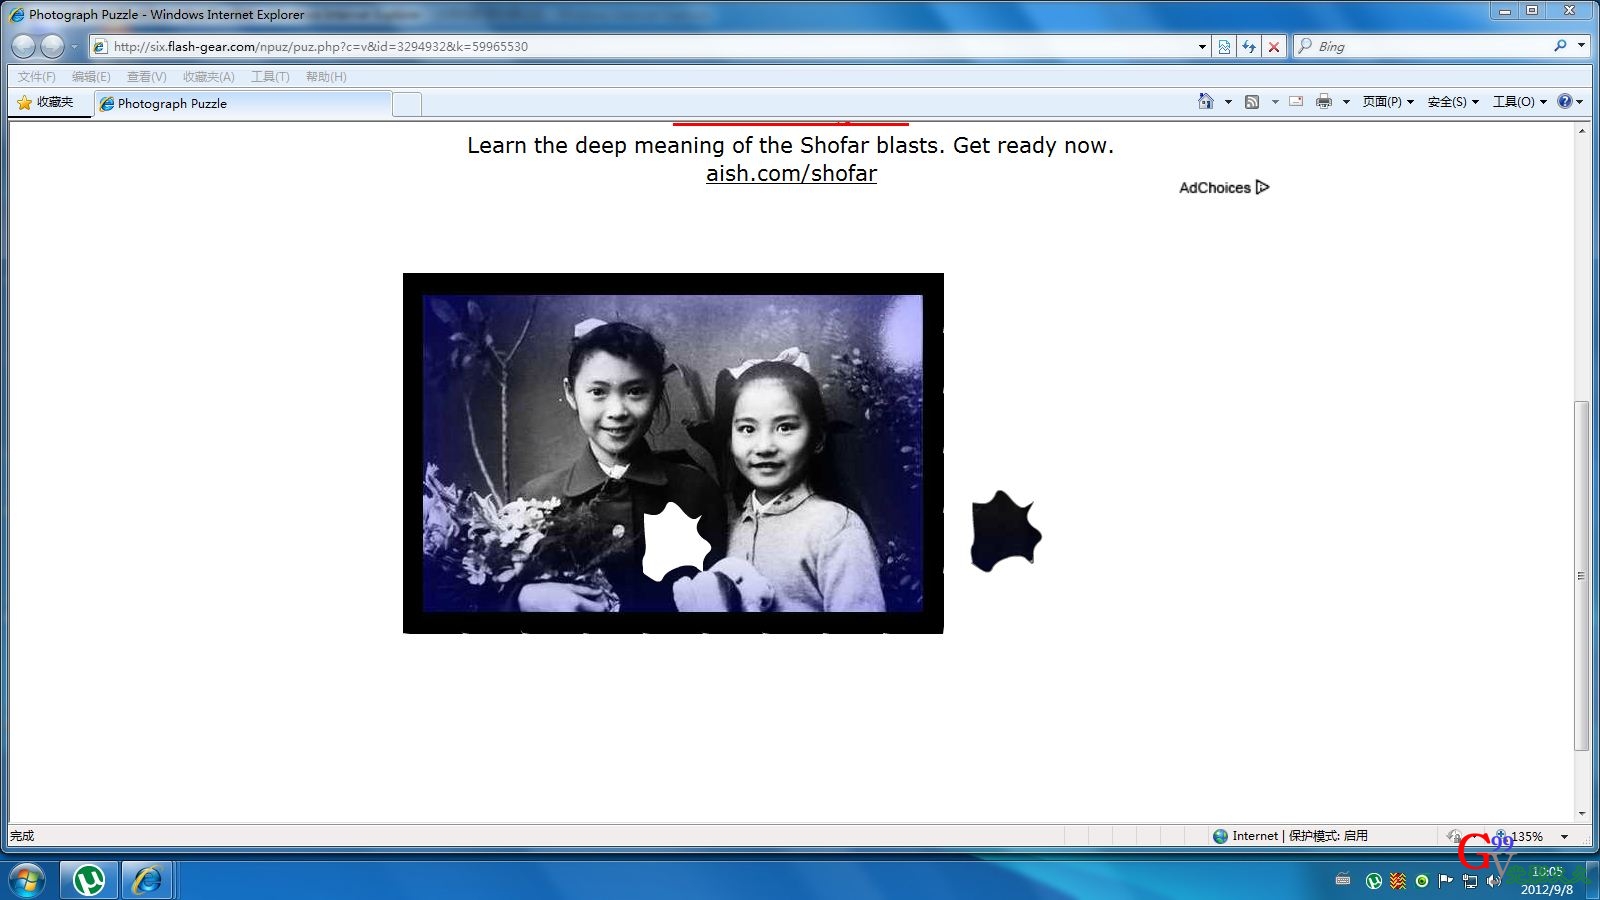Click the read mail envelope icon
This screenshot has width=1600, height=900.
coord(1296,101)
